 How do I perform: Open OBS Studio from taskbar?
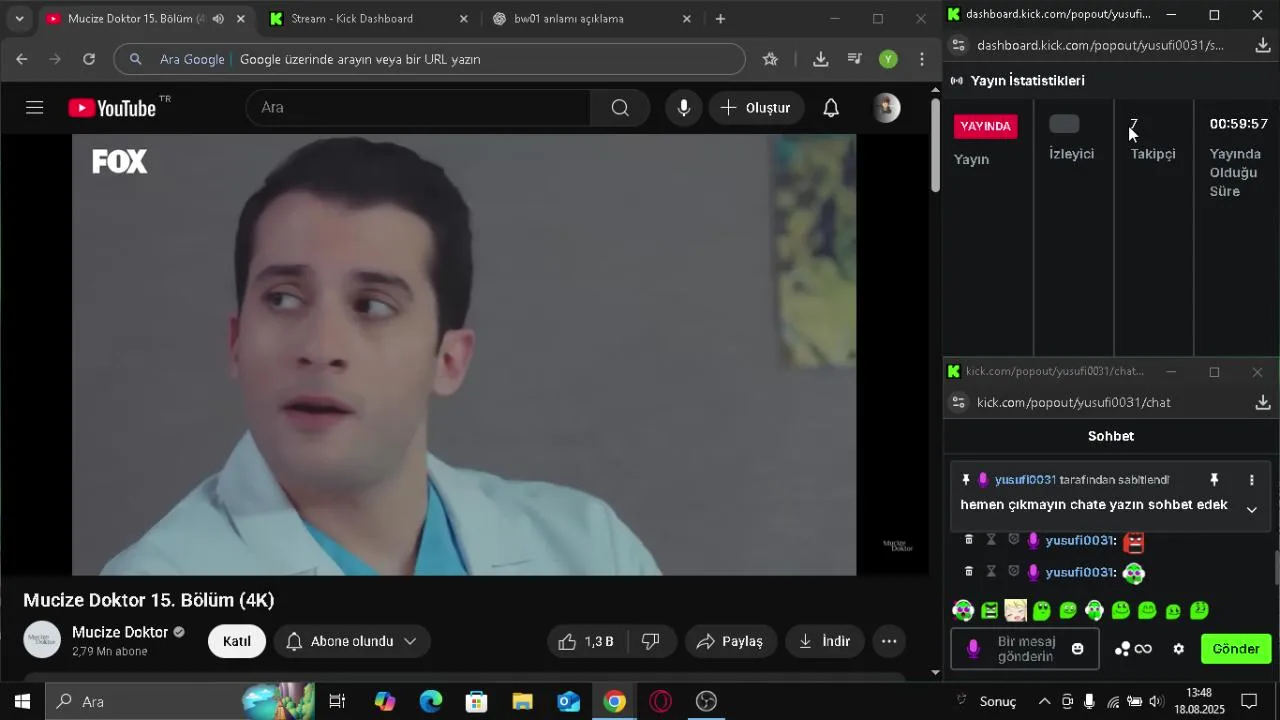coord(707,701)
